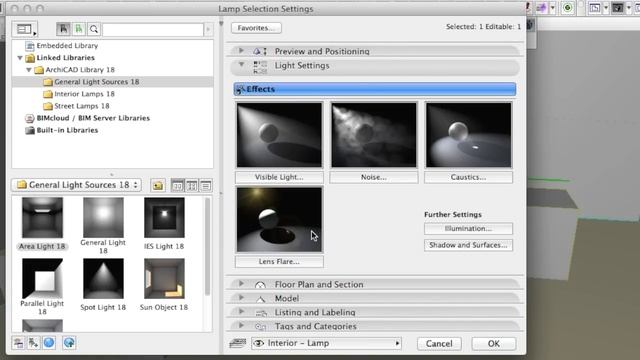Click the window layout icon in ArchiCAD toolbar

(x=595, y=8)
